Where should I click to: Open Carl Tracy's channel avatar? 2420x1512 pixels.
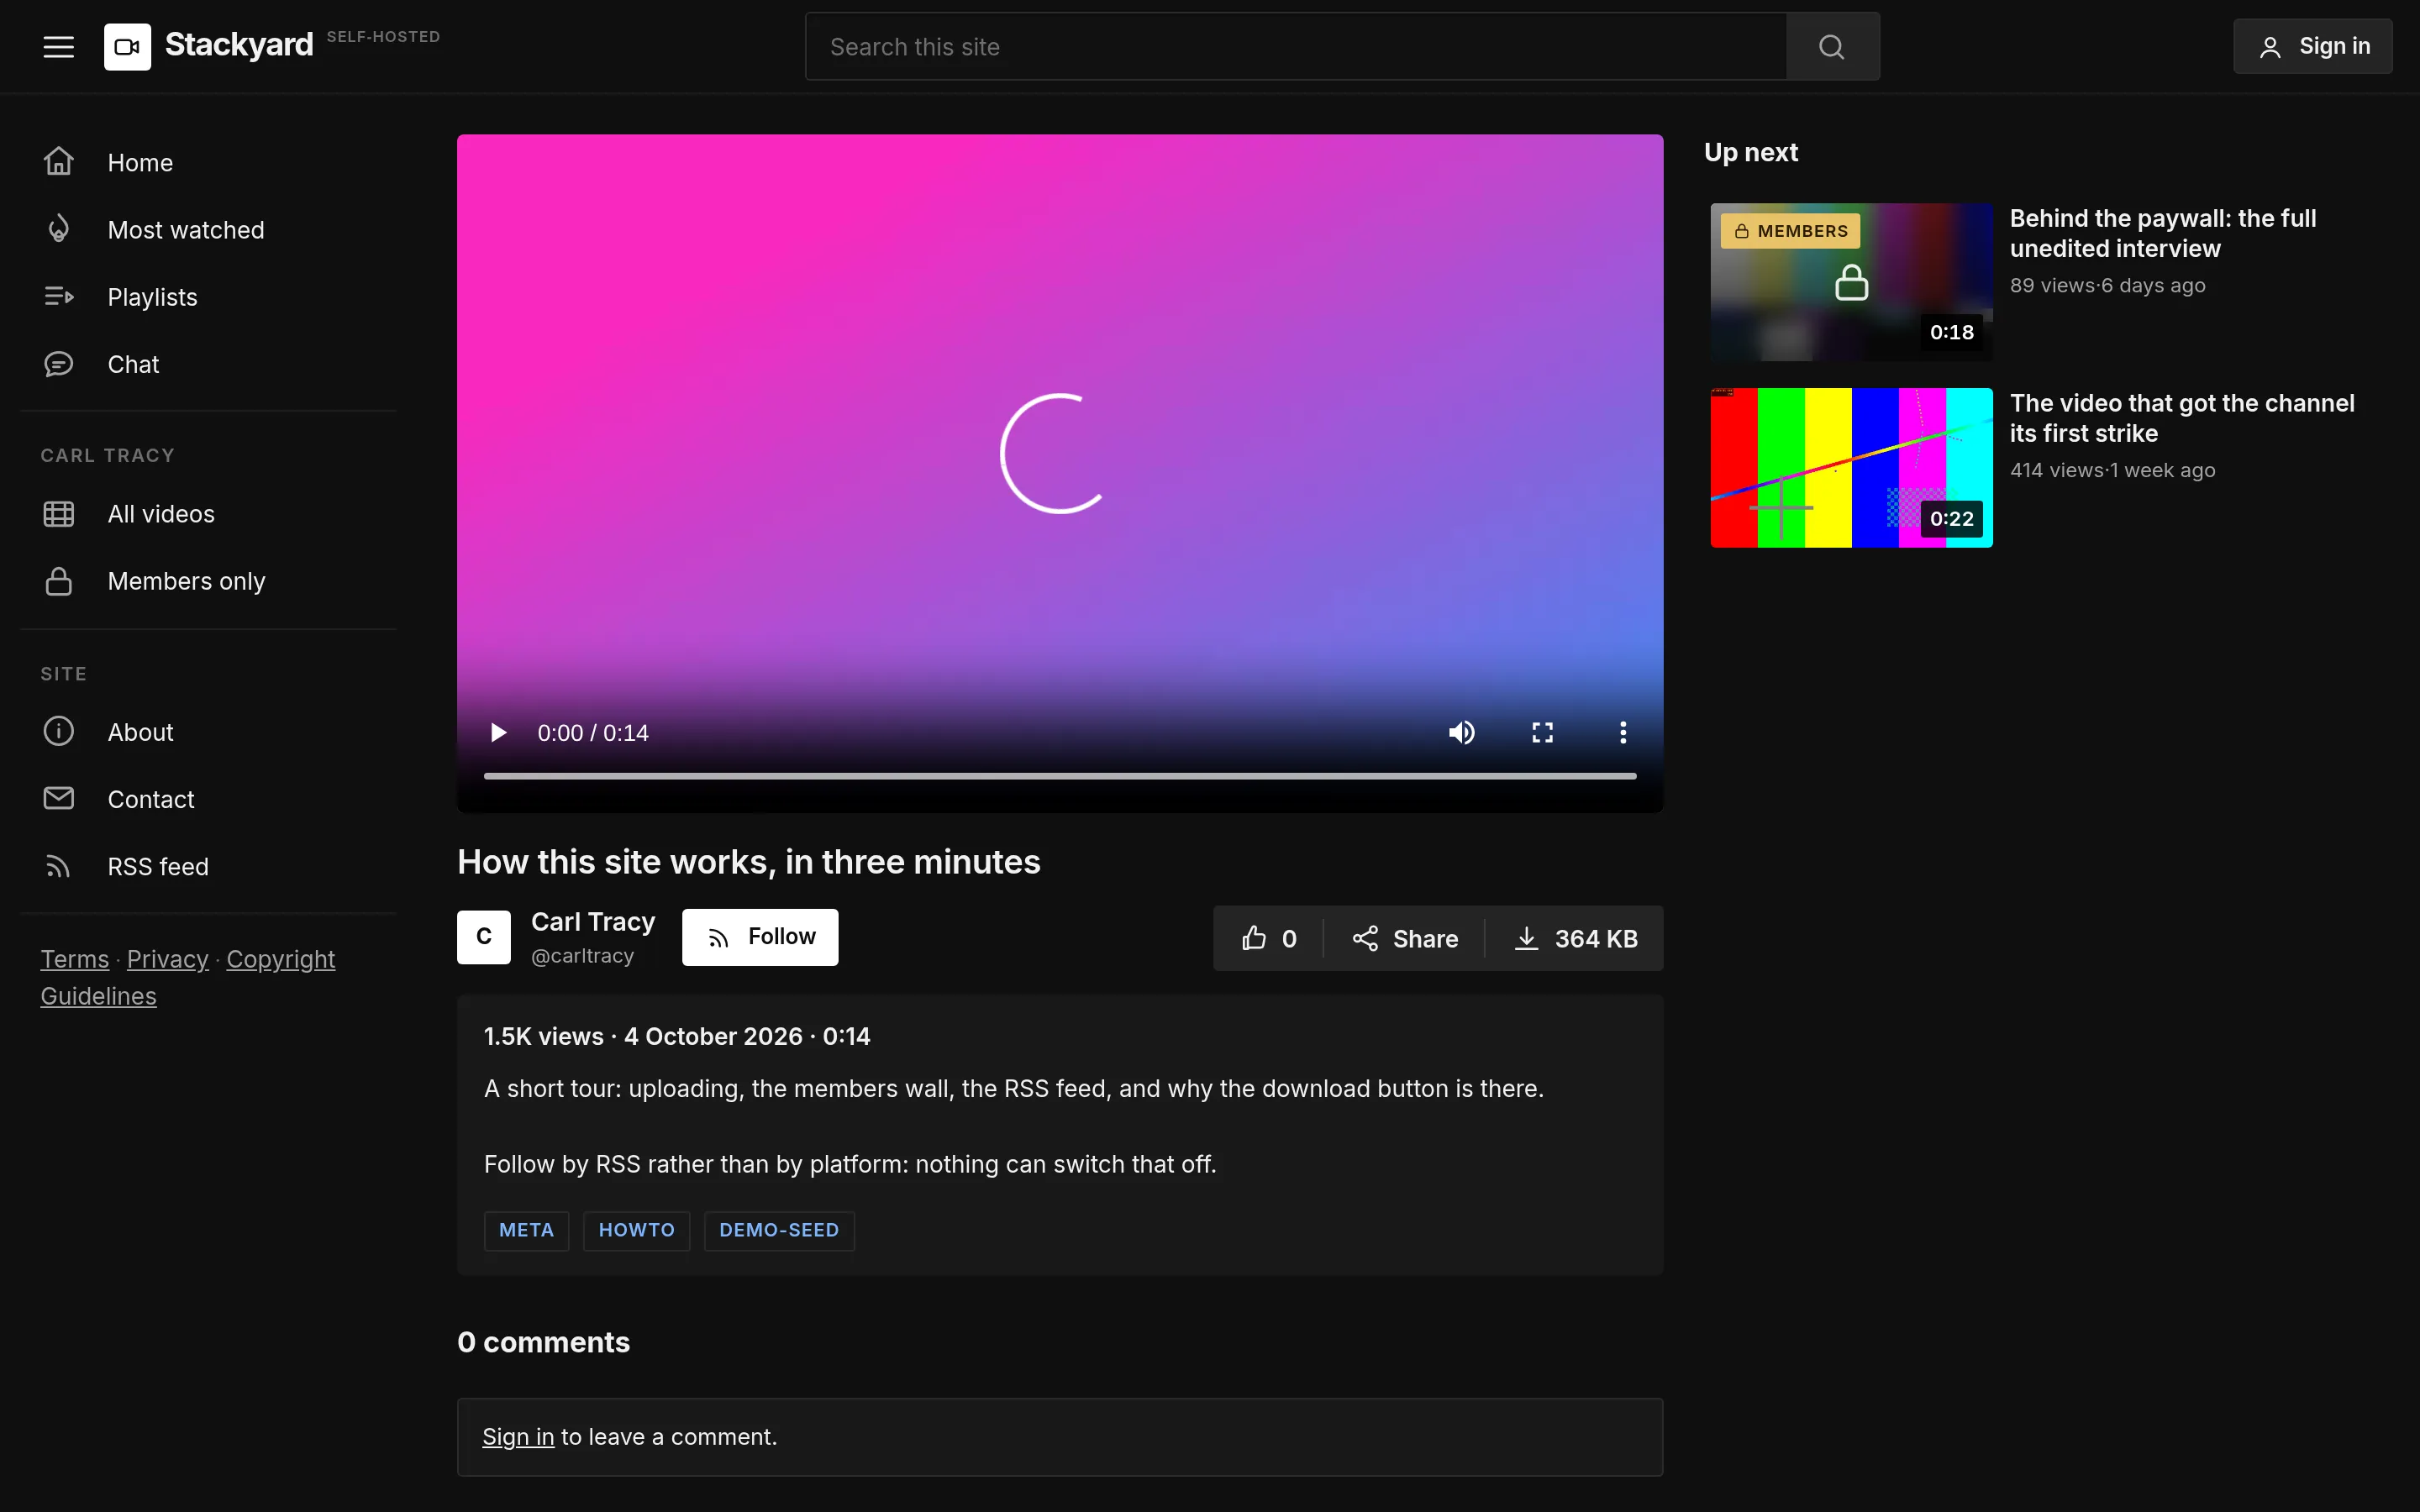(484, 937)
